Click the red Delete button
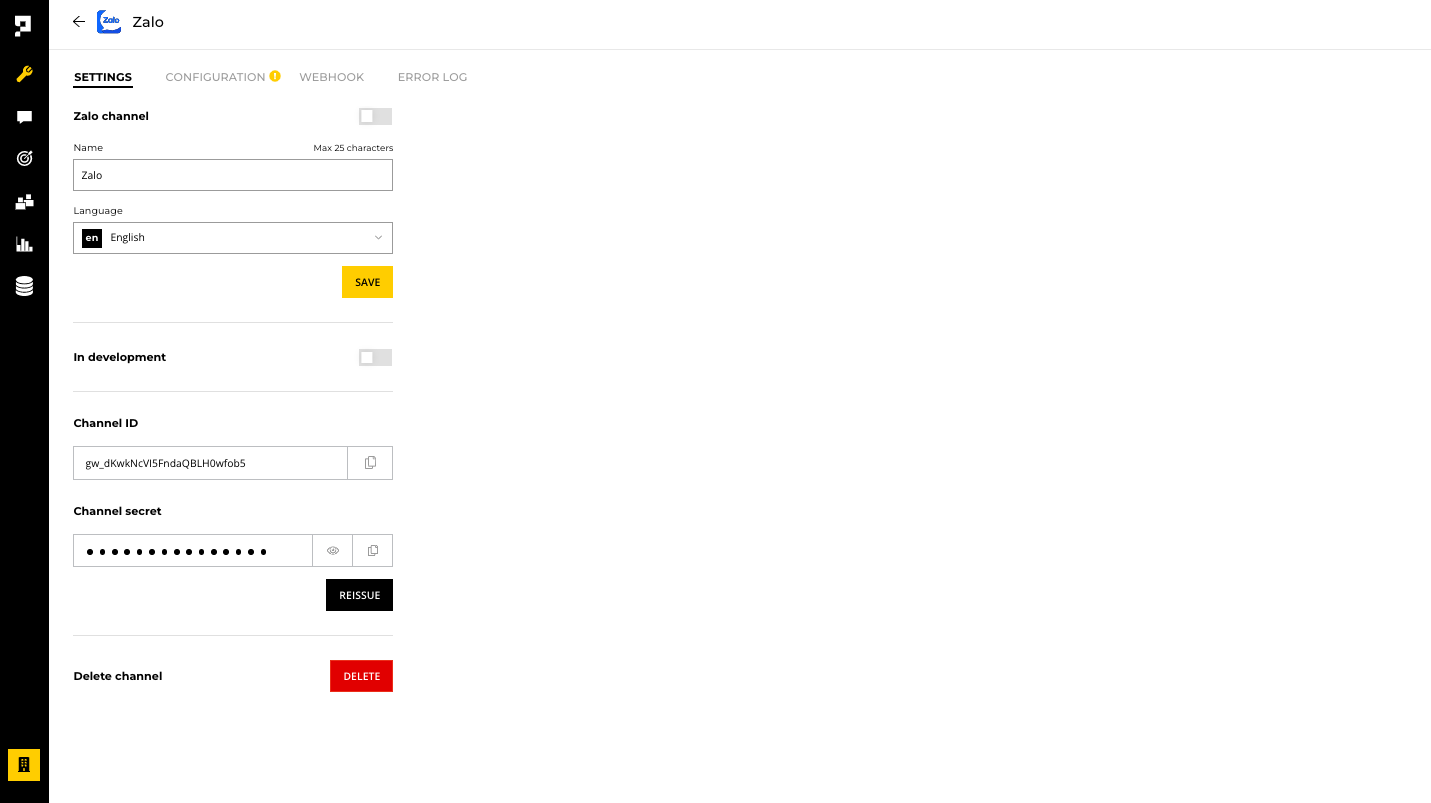 click(361, 676)
